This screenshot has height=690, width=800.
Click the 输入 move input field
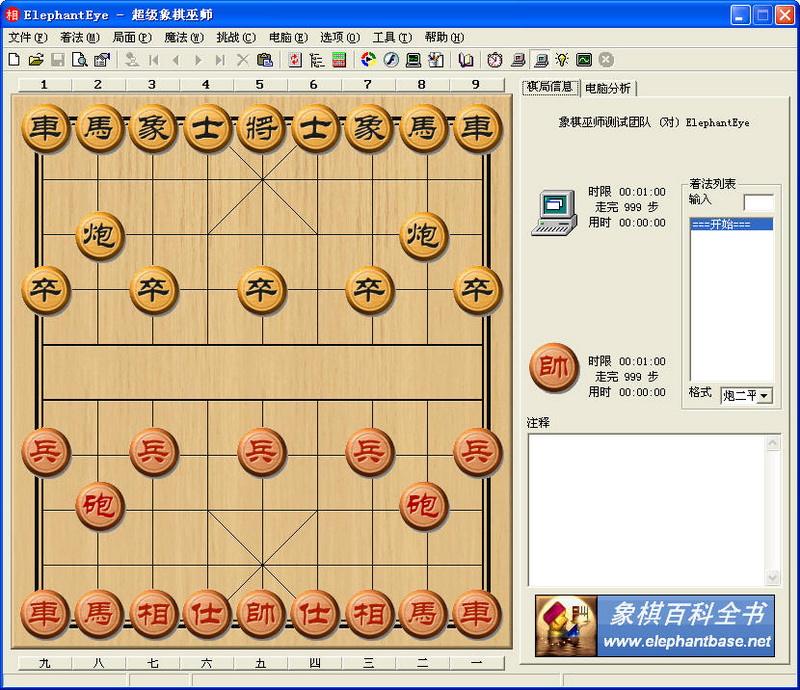click(x=758, y=203)
